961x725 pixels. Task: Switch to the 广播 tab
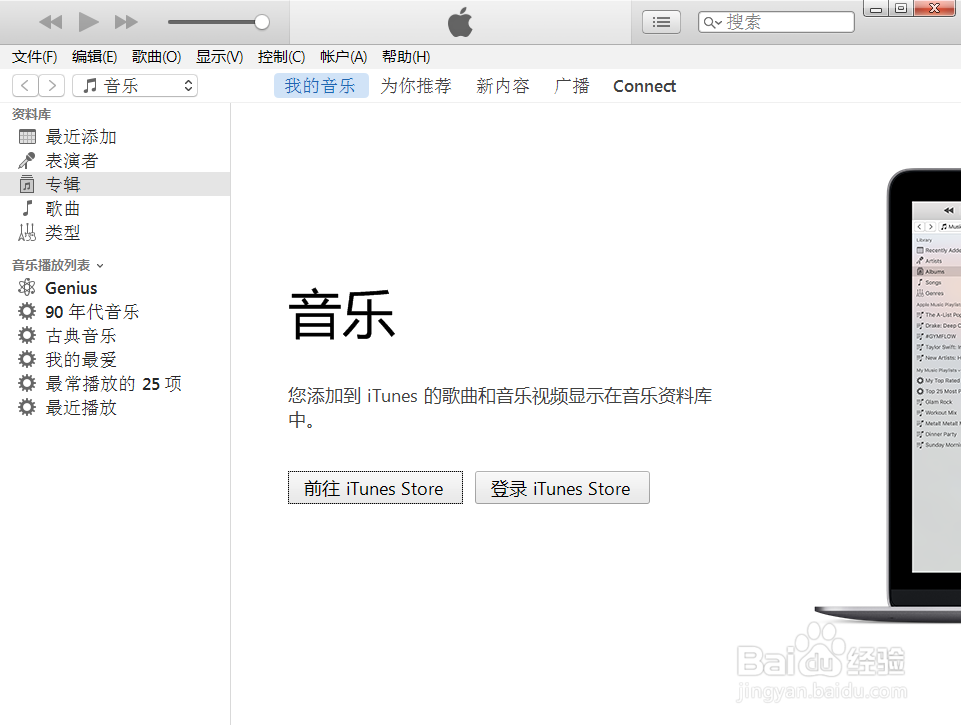click(571, 86)
